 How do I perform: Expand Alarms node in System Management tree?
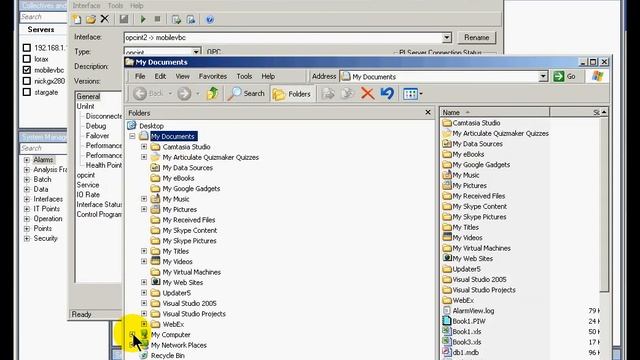(27, 160)
